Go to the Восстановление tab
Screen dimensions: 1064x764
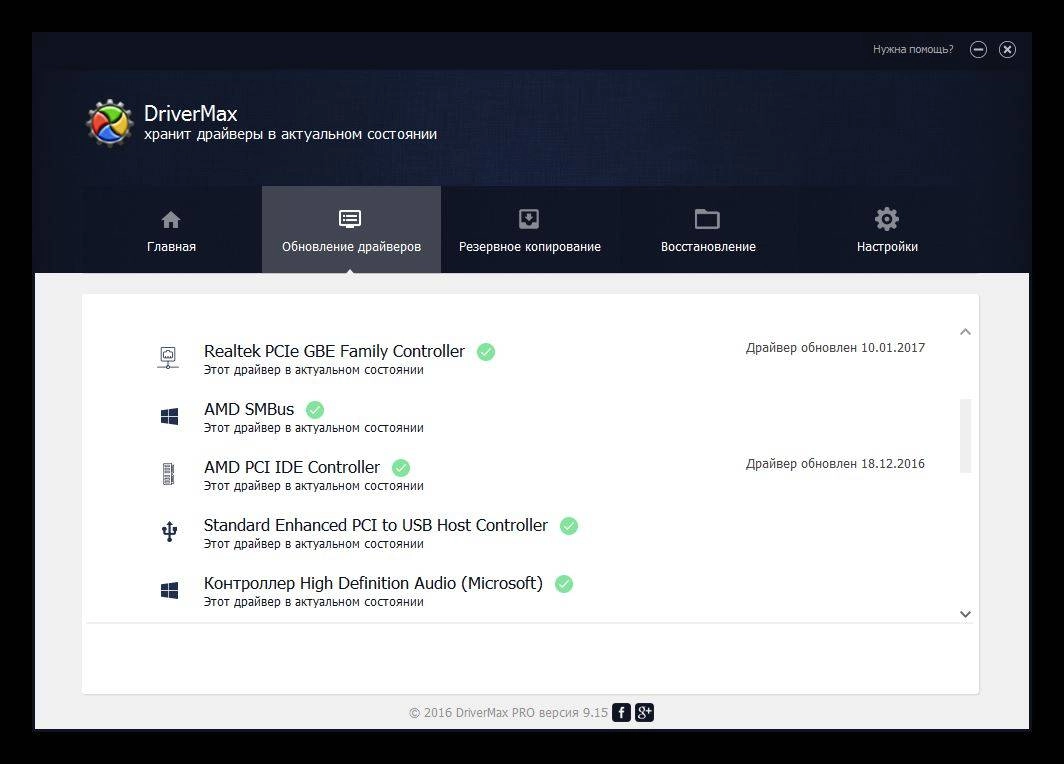click(x=708, y=229)
